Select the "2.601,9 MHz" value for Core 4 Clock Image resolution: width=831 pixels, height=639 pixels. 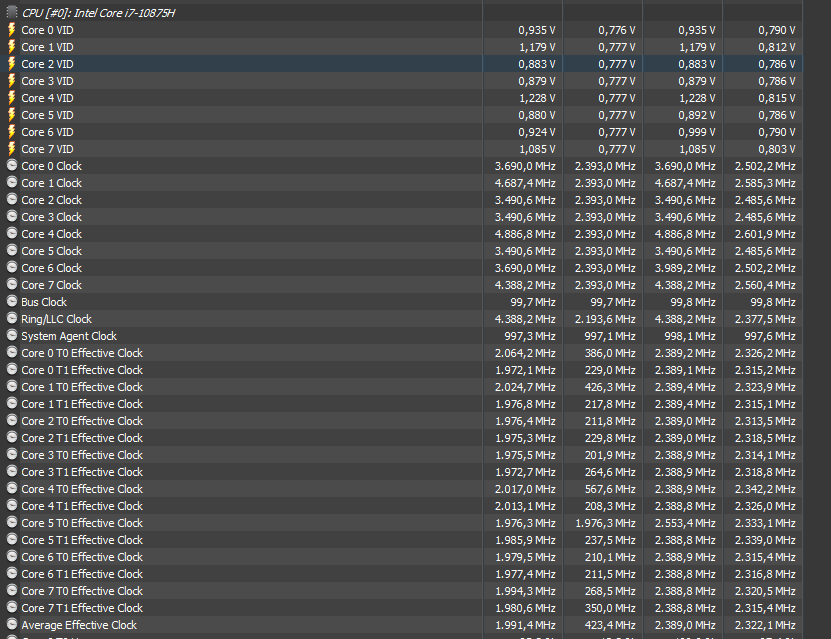click(765, 234)
